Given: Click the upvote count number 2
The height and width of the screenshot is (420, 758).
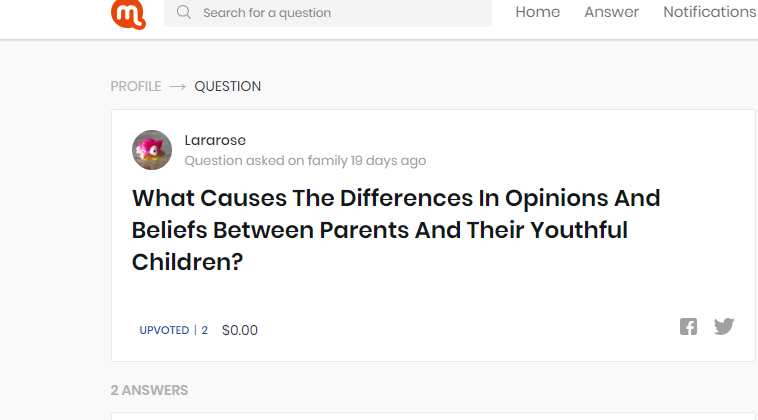Looking at the screenshot, I should [205, 330].
